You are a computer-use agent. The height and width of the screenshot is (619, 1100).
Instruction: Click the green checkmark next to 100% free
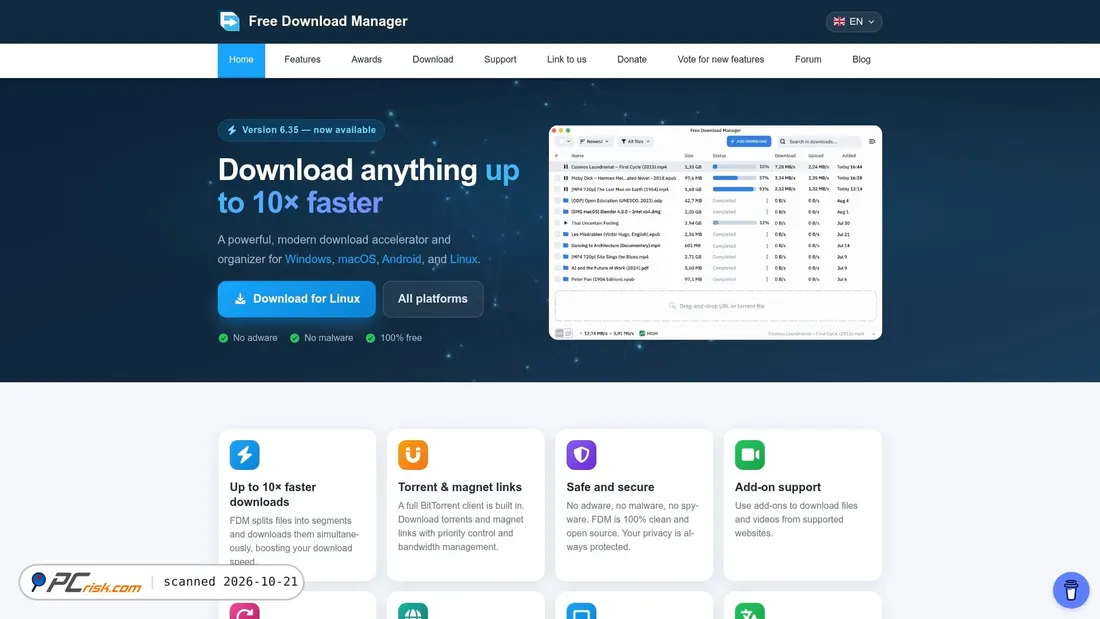click(370, 338)
